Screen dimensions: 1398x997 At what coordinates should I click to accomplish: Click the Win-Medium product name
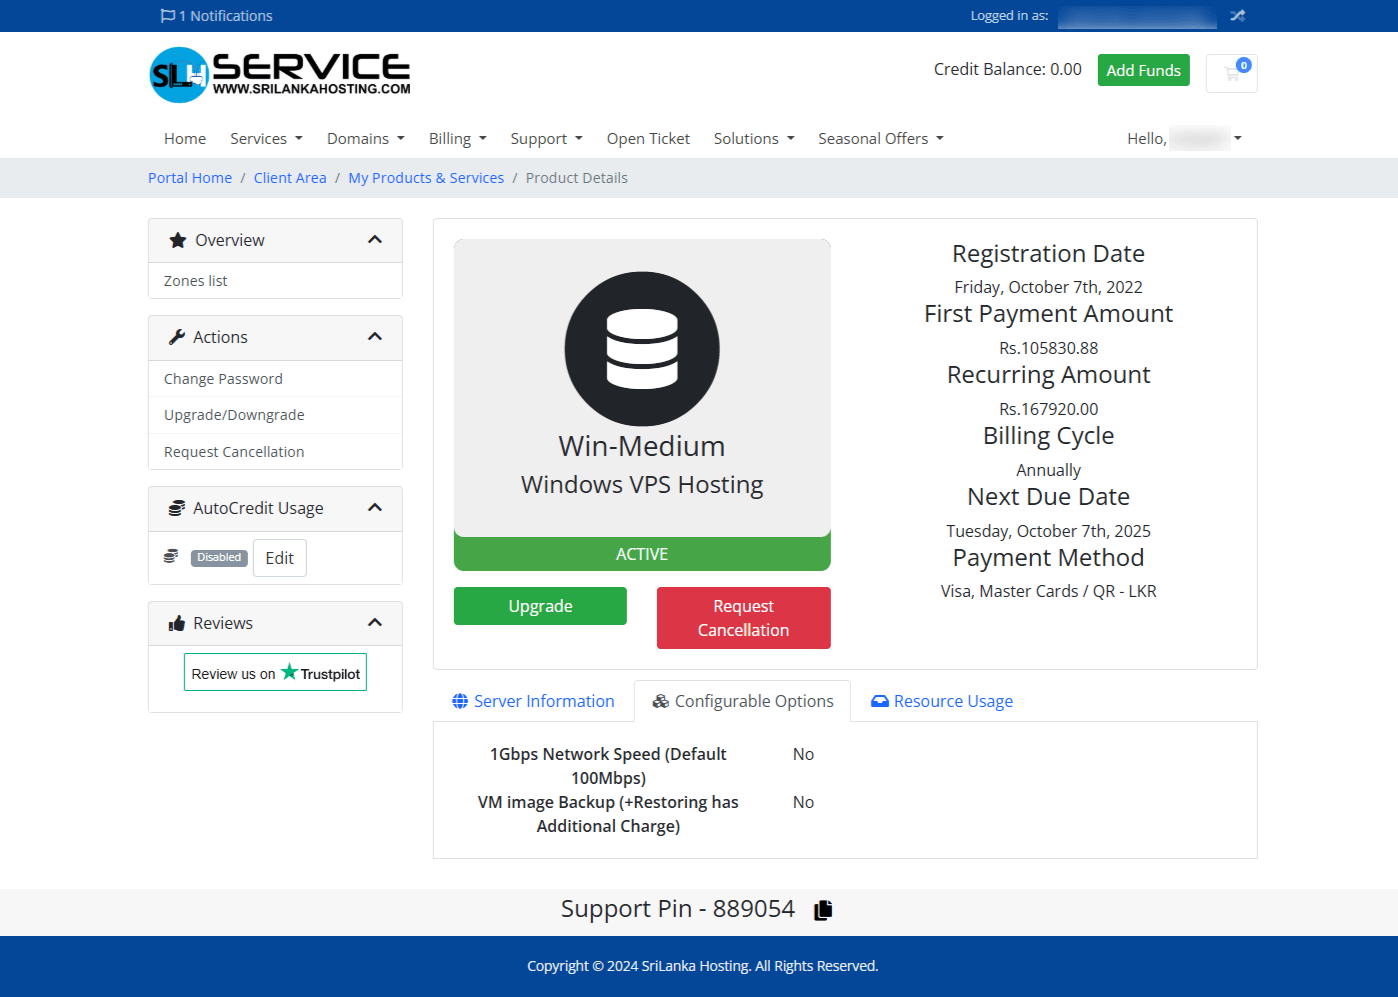[x=642, y=446]
